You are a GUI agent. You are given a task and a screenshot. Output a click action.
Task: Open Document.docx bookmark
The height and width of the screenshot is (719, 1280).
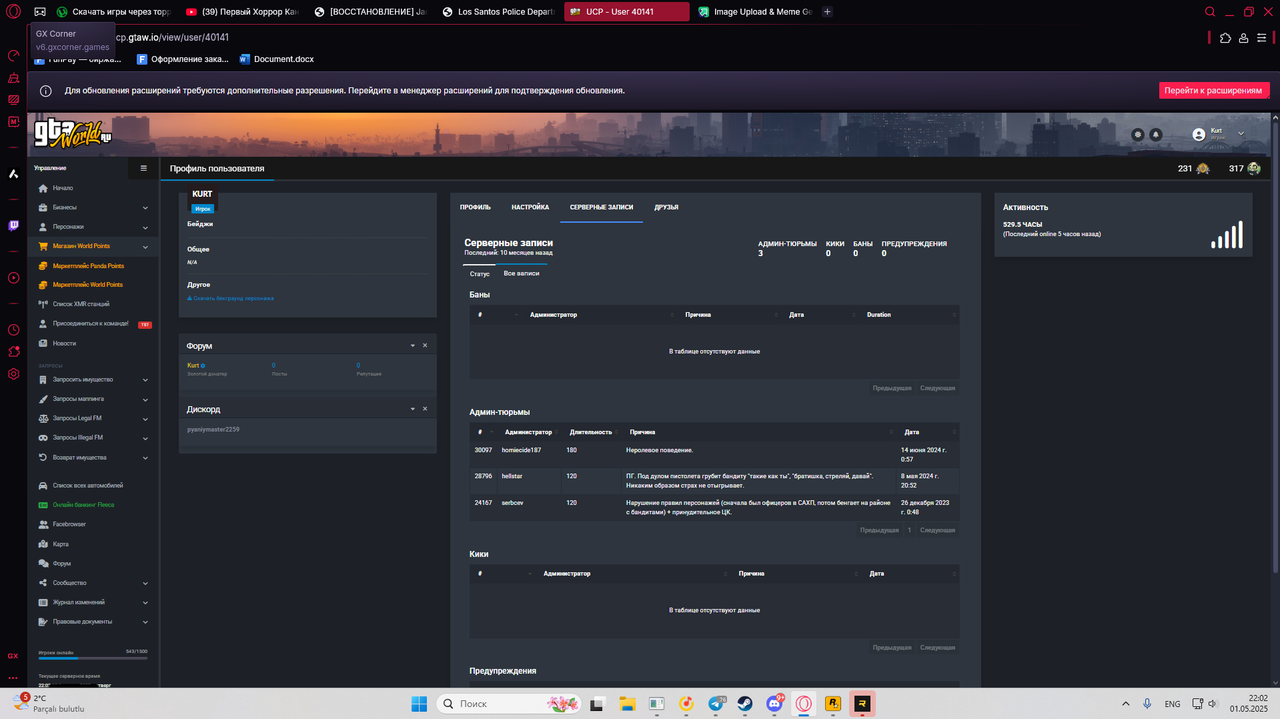pyautogui.click(x=277, y=59)
